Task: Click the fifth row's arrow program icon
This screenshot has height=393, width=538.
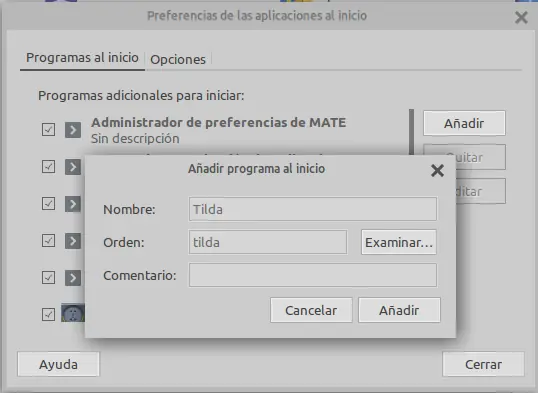Action: pyautogui.click(x=73, y=278)
